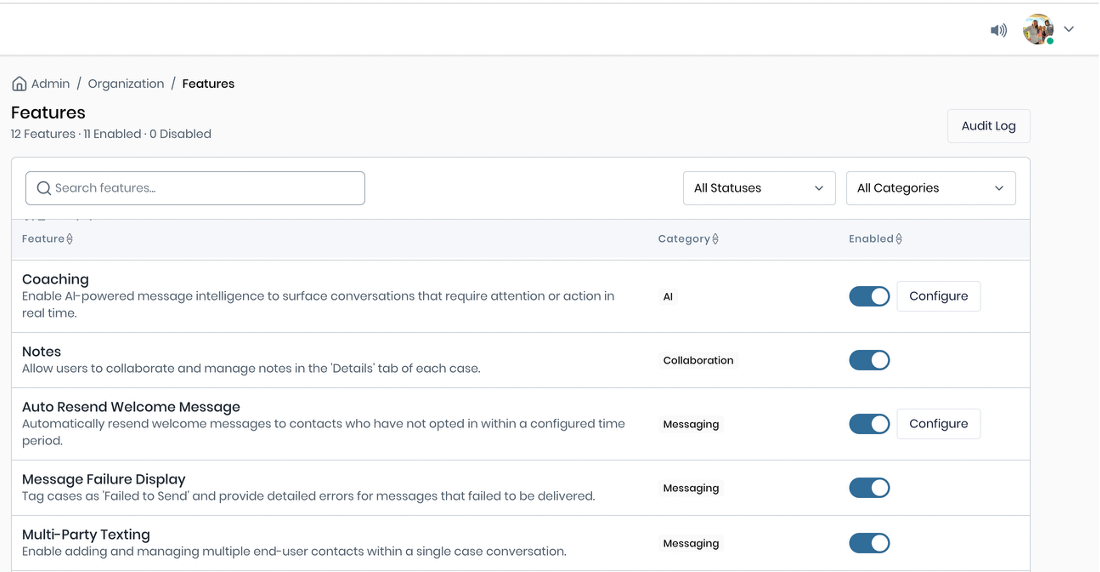Image resolution: width=1100 pixels, height=572 pixels.
Task: Open the Audit Log
Action: pos(988,126)
